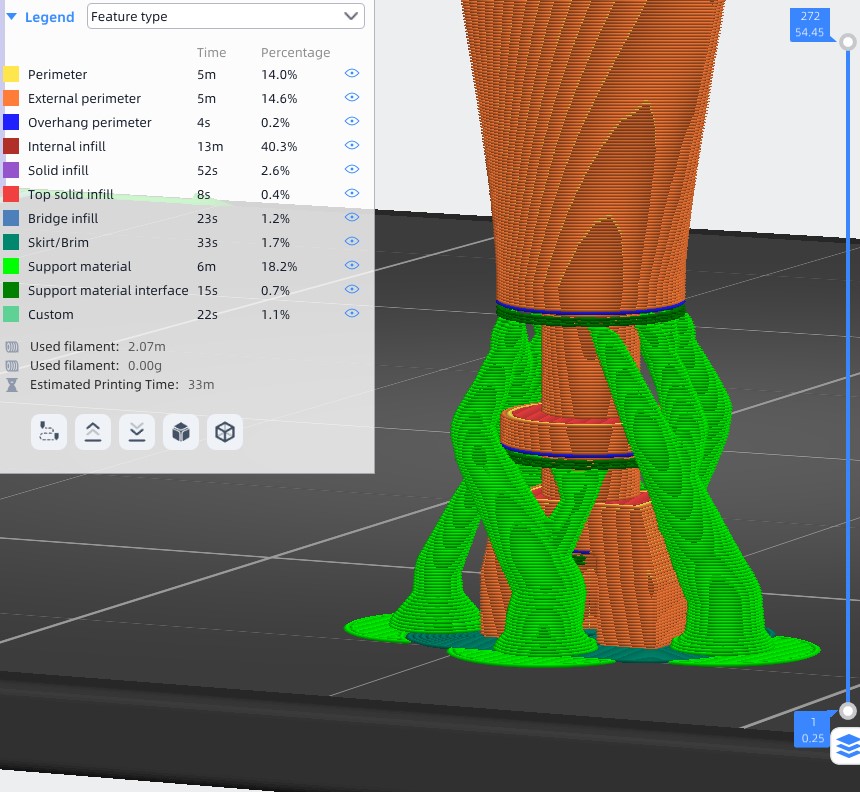Hide Internal infill with its eye icon
This screenshot has height=792, width=860.
351,146
